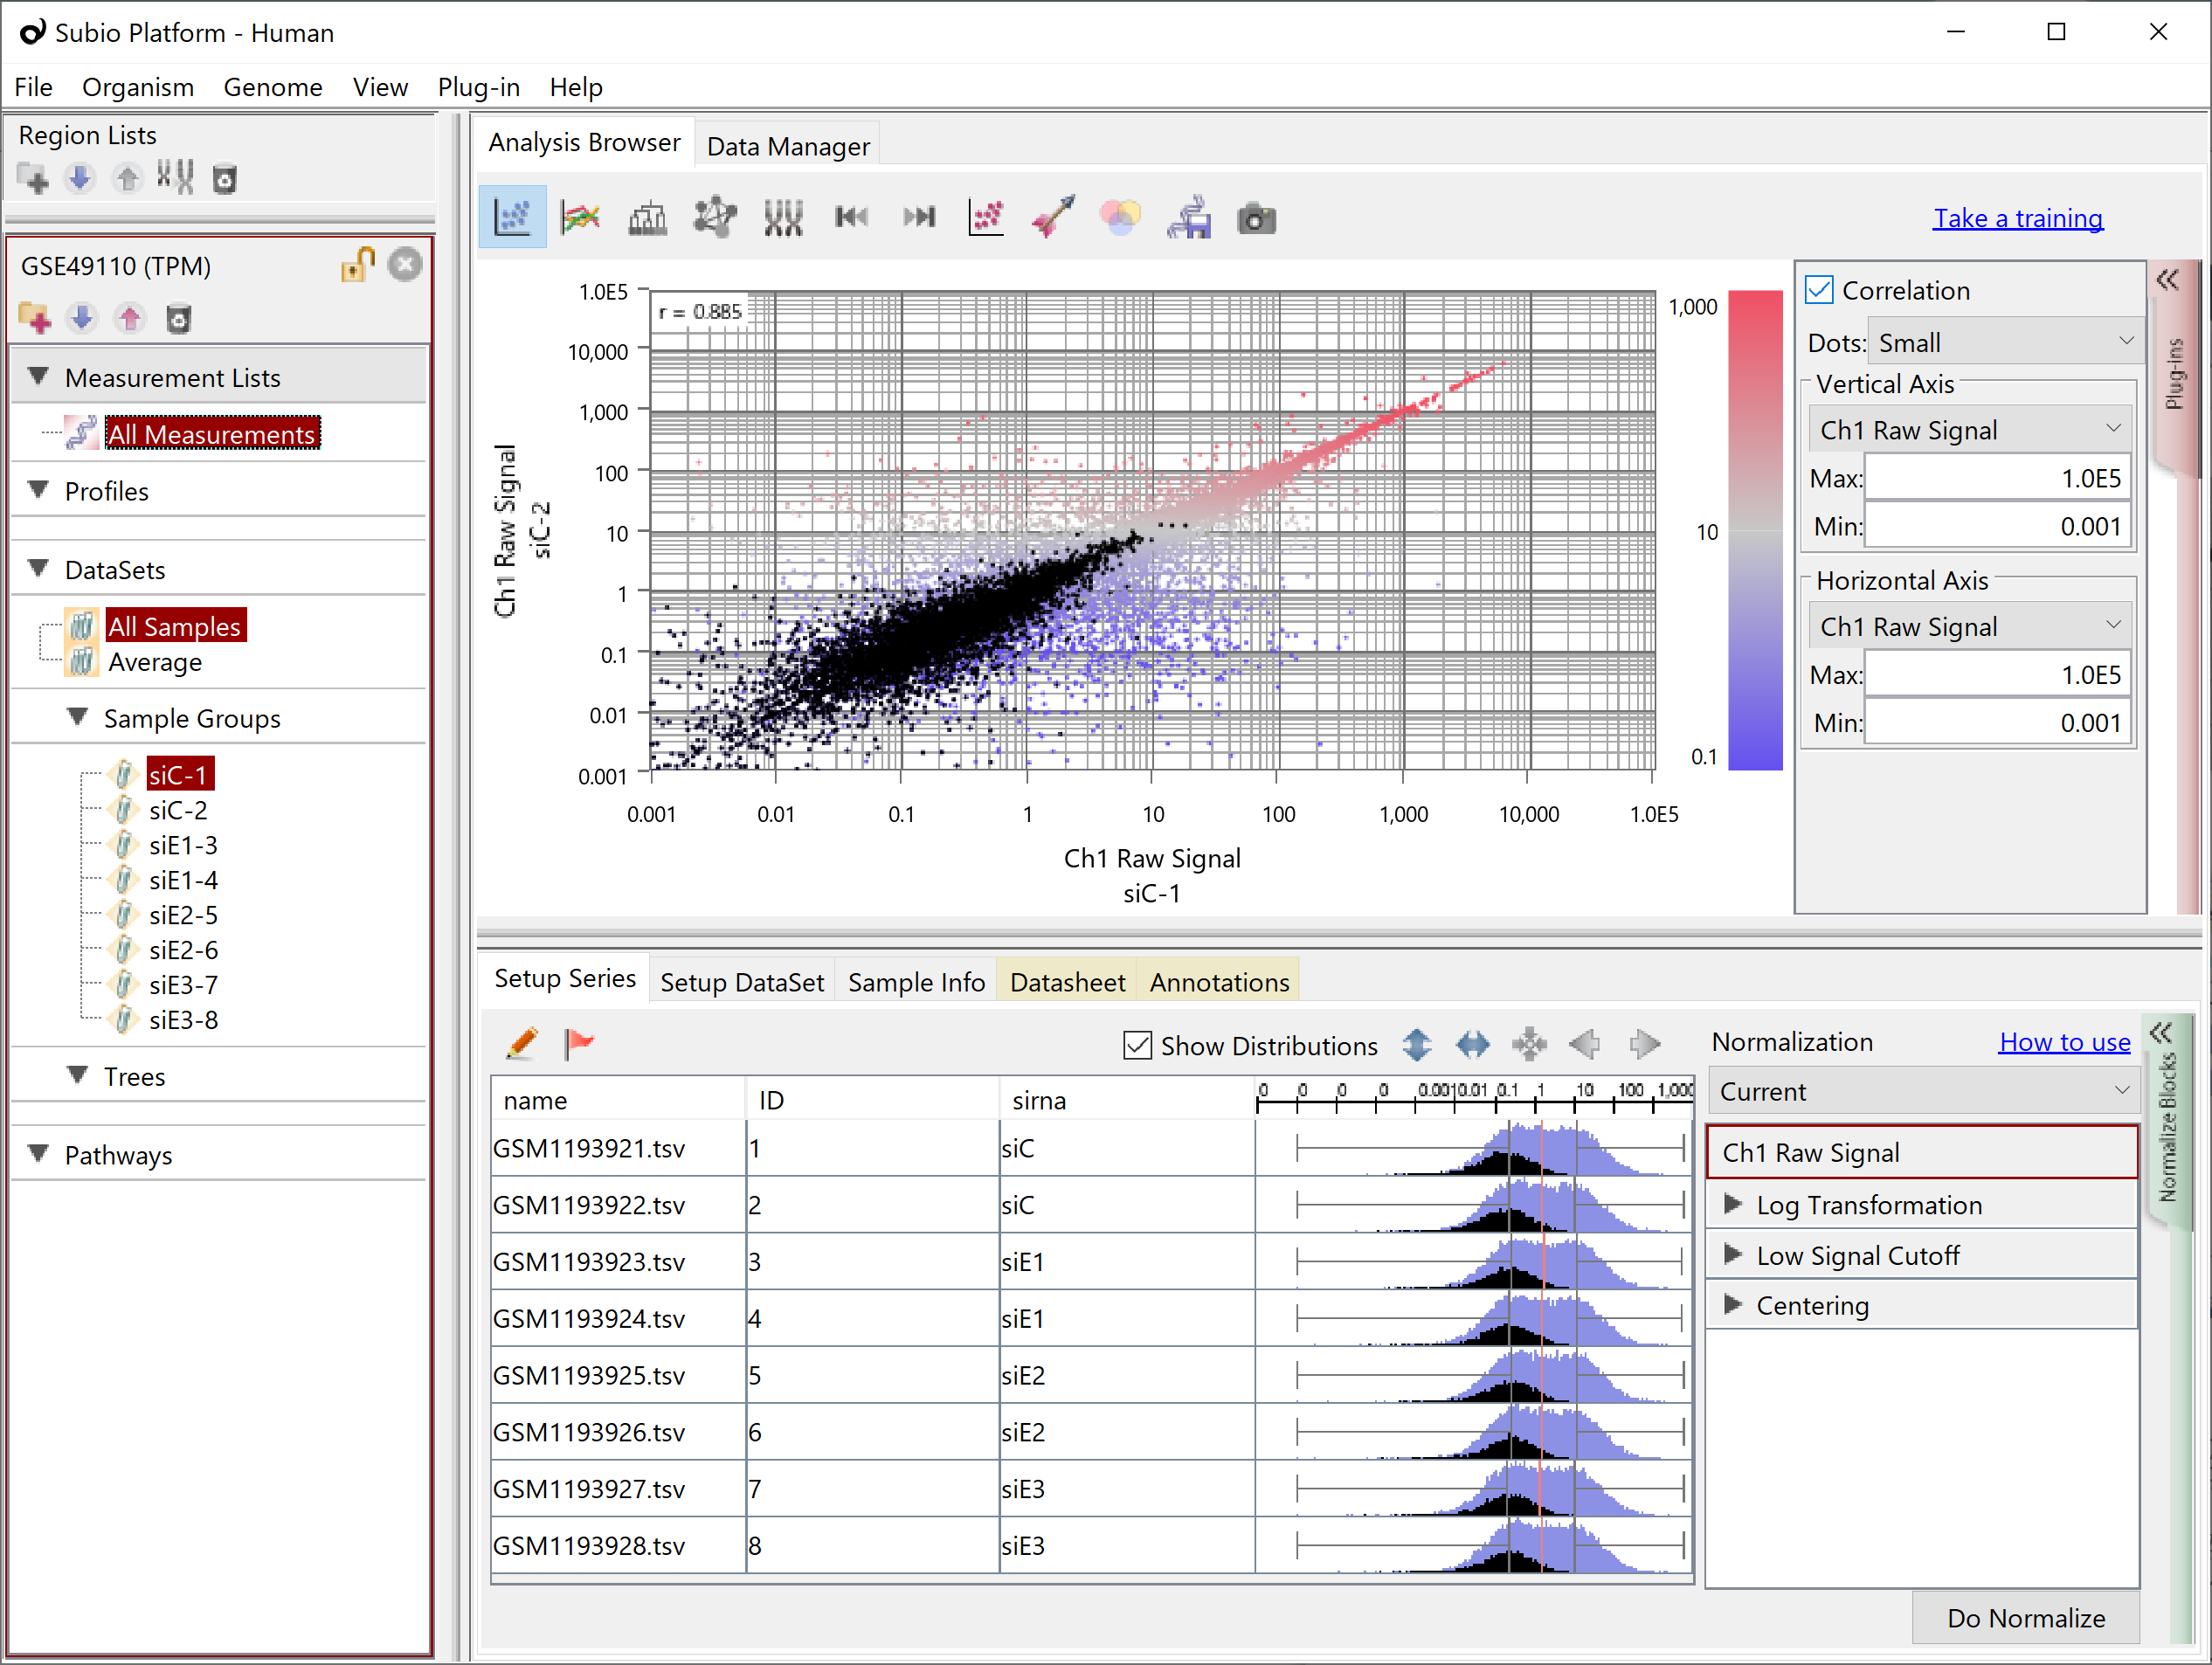Open the Plug-in menu
Viewport: 2212px width, 1665px height.
pos(479,87)
